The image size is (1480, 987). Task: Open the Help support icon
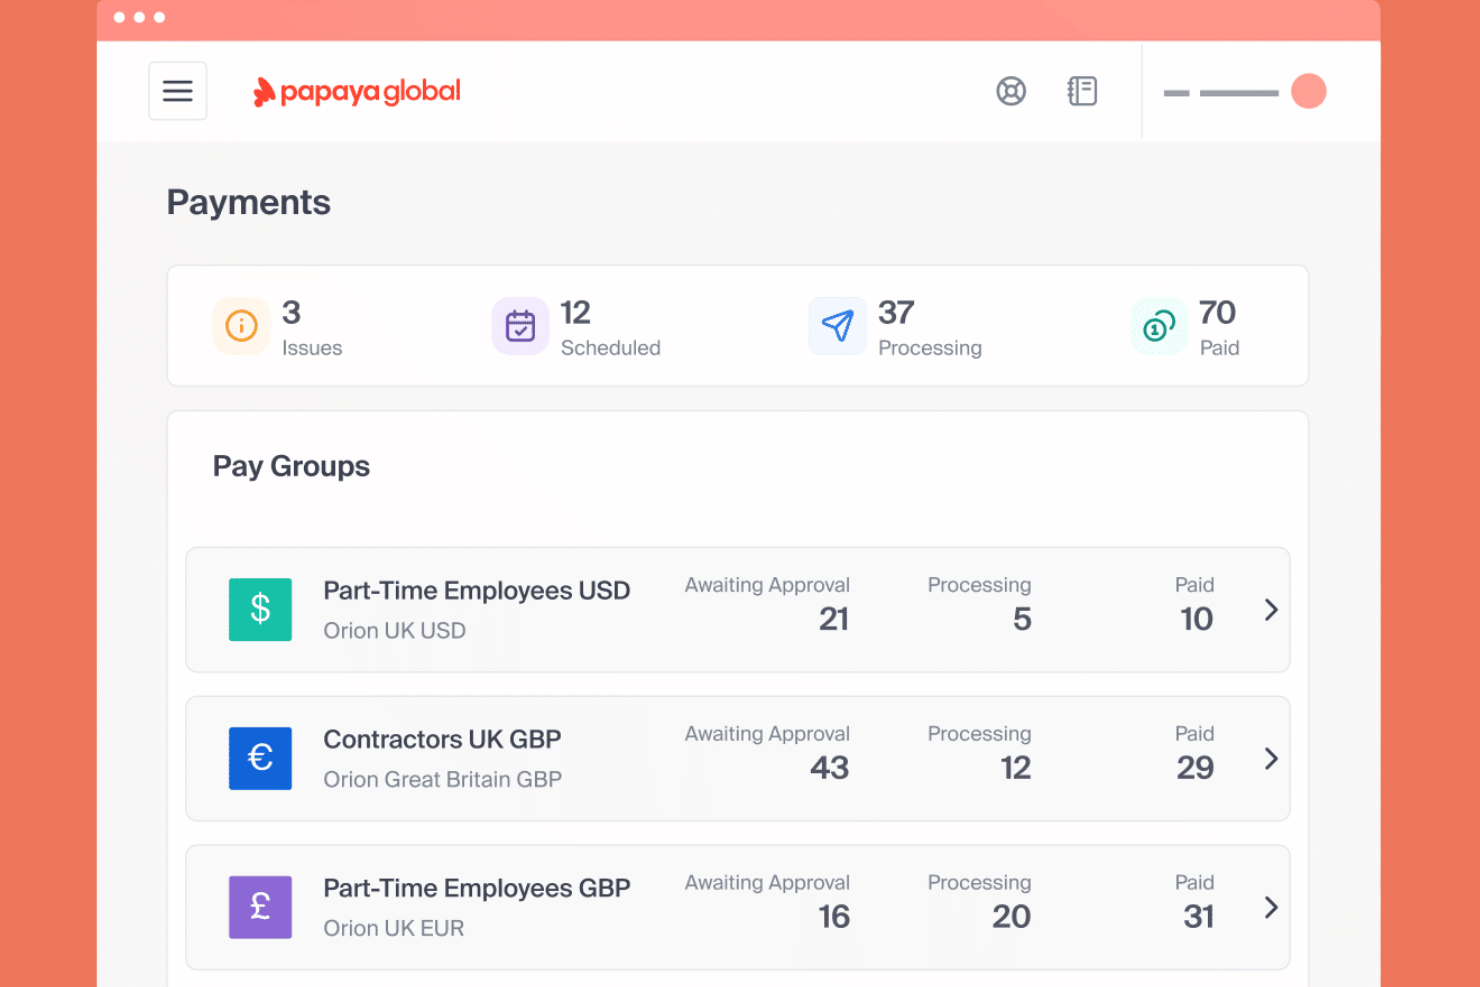pos(1011,91)
